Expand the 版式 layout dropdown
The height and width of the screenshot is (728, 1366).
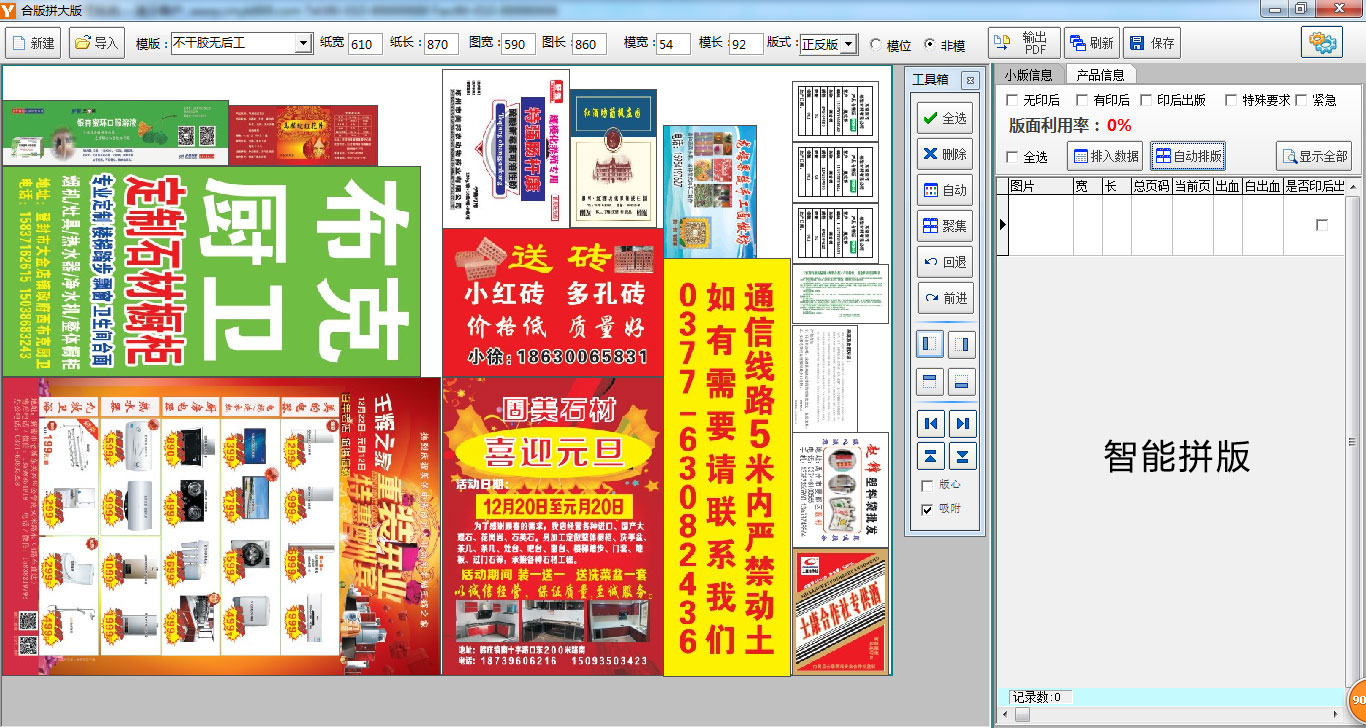coord(849,44)
